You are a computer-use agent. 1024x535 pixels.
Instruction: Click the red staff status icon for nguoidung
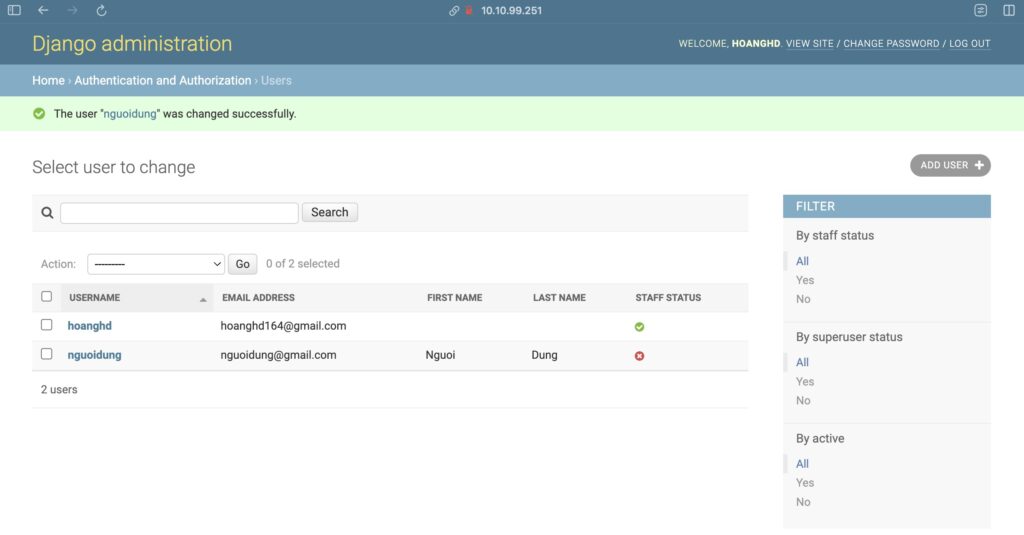pyautogui.click(x=639, y=356)
